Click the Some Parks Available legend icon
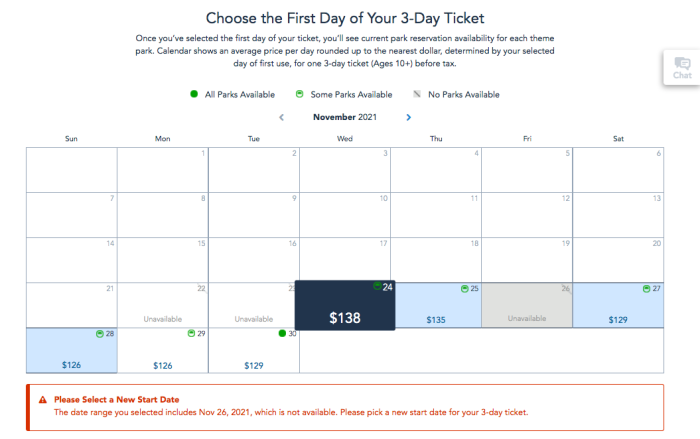 pos(297,95)
